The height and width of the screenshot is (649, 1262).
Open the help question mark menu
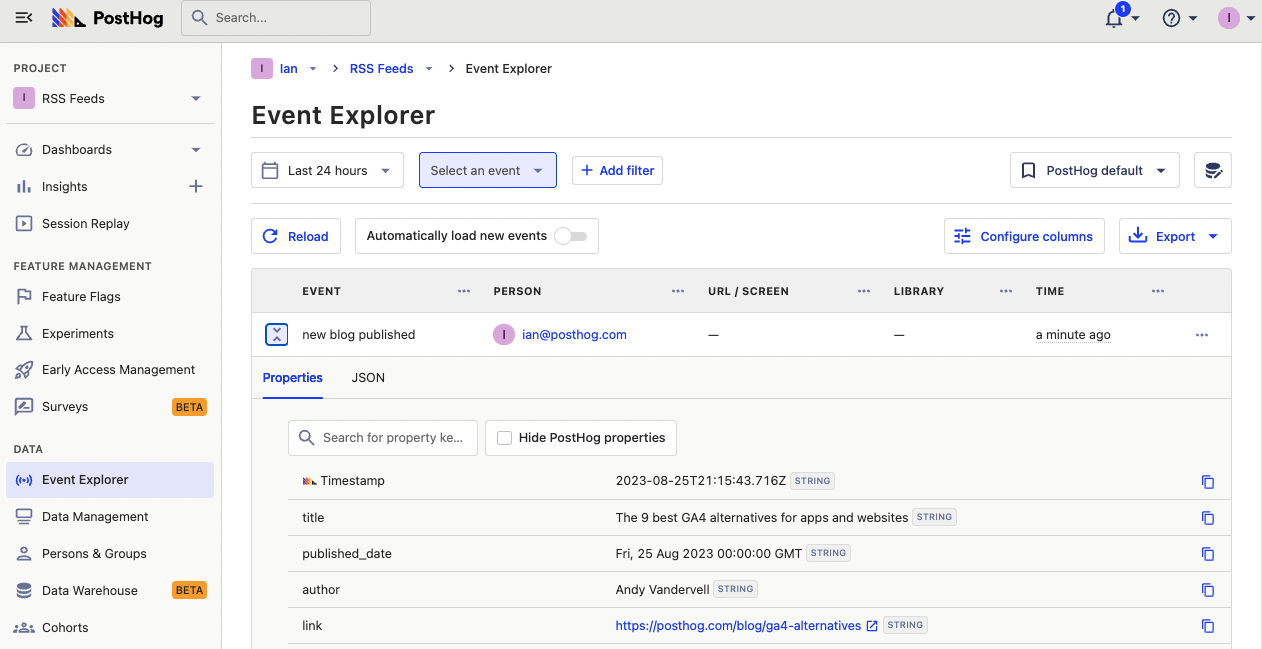(x=1172, y=18)
